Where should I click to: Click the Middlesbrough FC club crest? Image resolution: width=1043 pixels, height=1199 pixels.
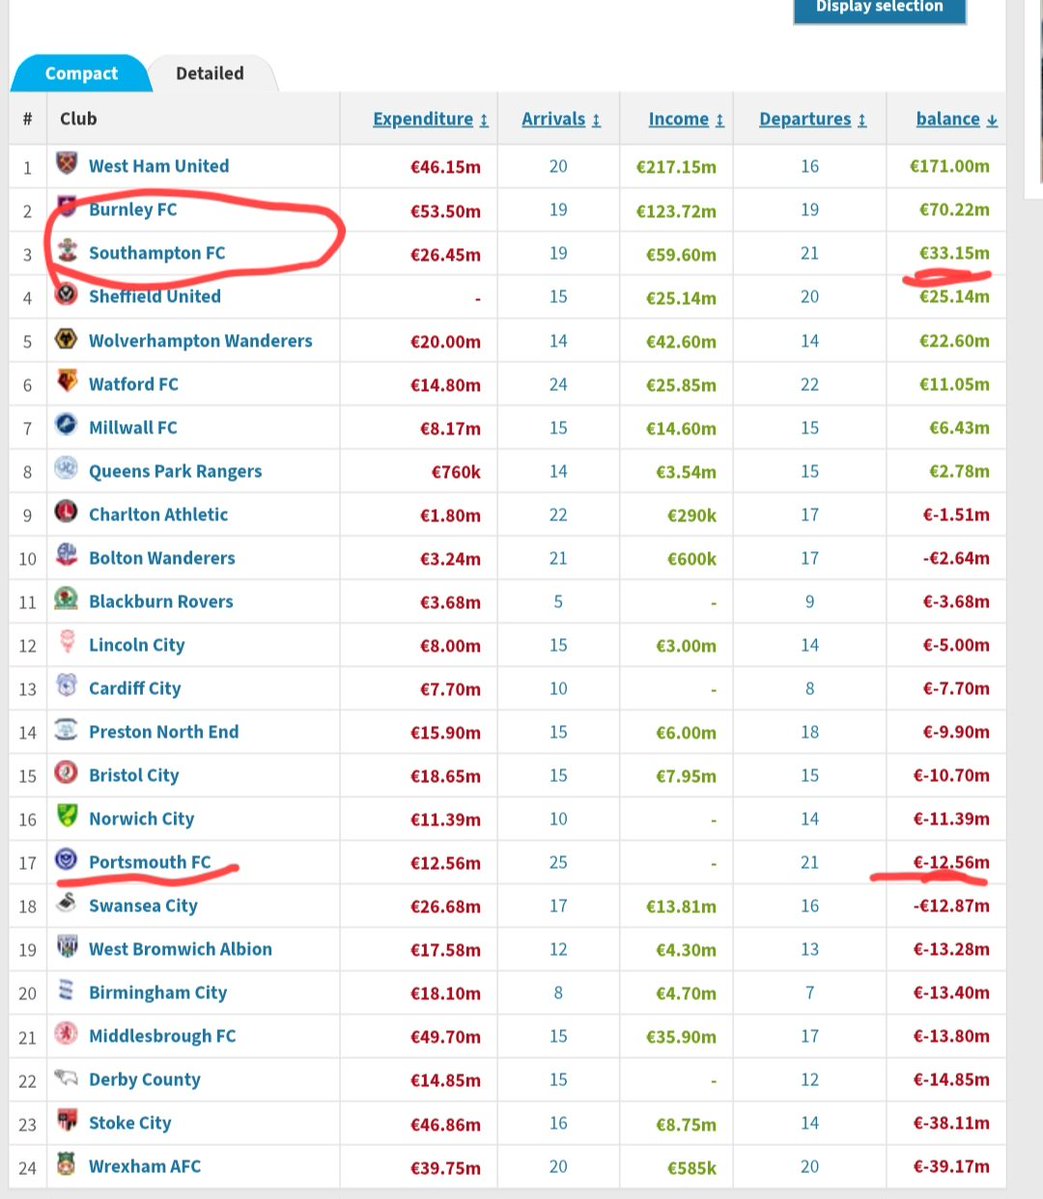pos(67,1033)
